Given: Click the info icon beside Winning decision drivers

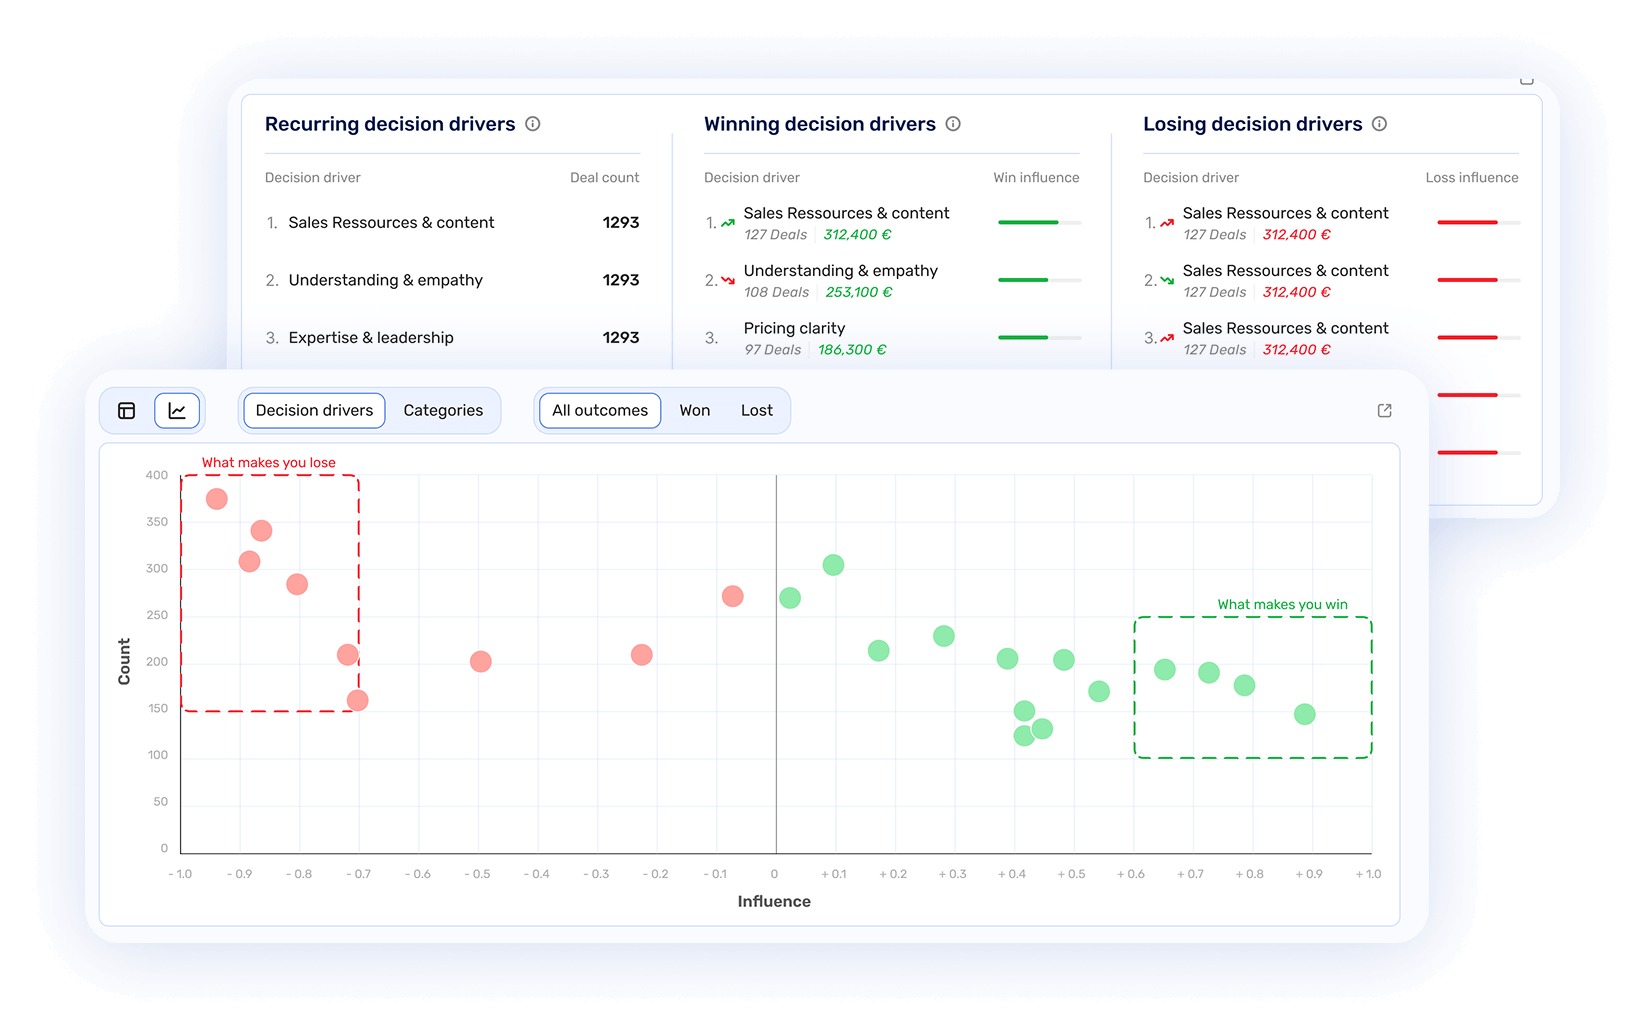Looking at the screenshot, I should (x=953, y=124).
